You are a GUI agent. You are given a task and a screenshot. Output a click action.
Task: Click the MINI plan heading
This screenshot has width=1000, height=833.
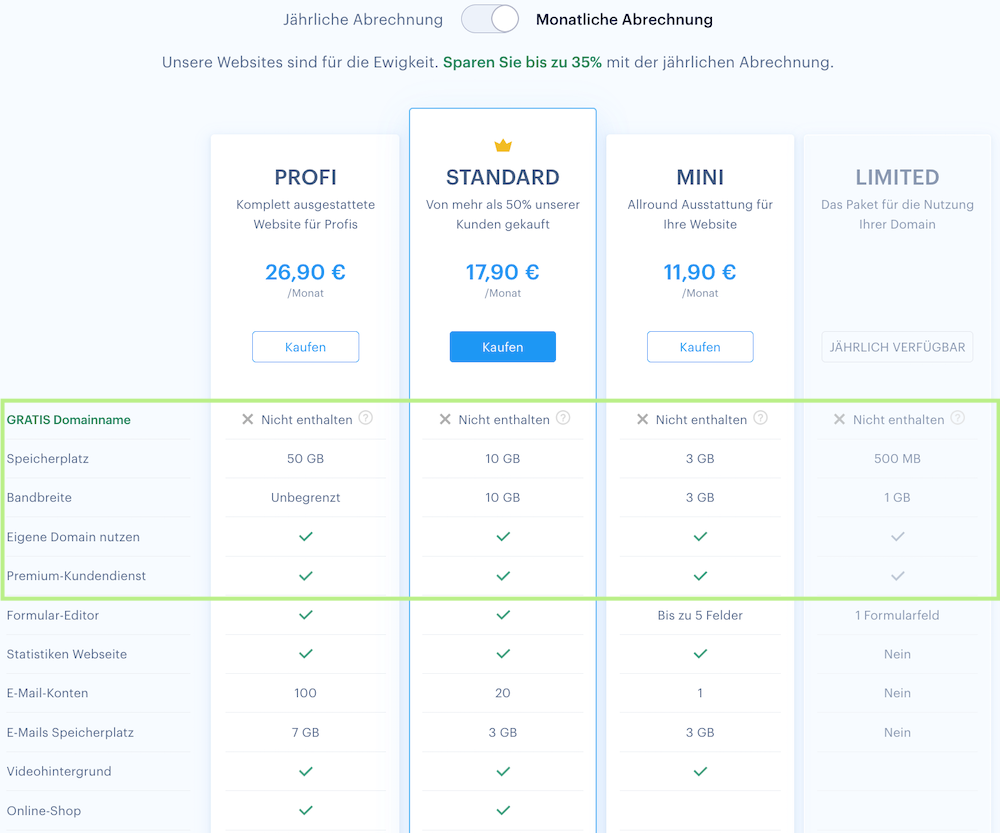tap(700, 177)
